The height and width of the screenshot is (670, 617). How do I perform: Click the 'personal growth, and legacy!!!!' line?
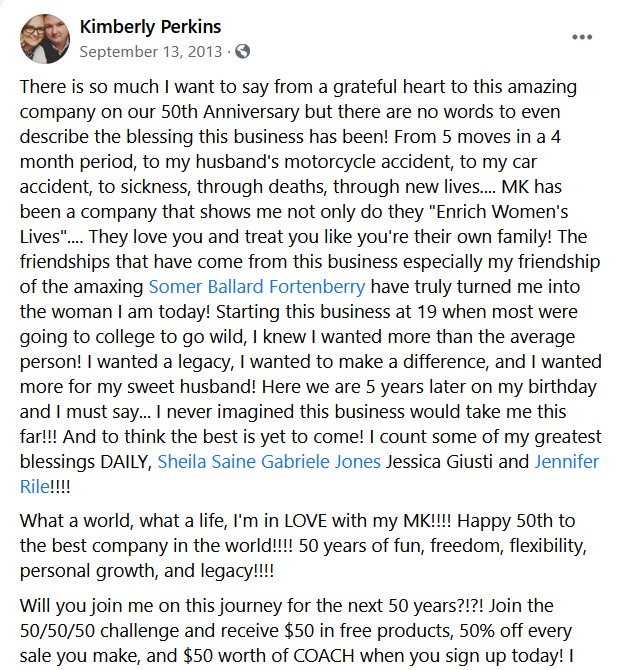pyautogui.click(x=147, y=571)
